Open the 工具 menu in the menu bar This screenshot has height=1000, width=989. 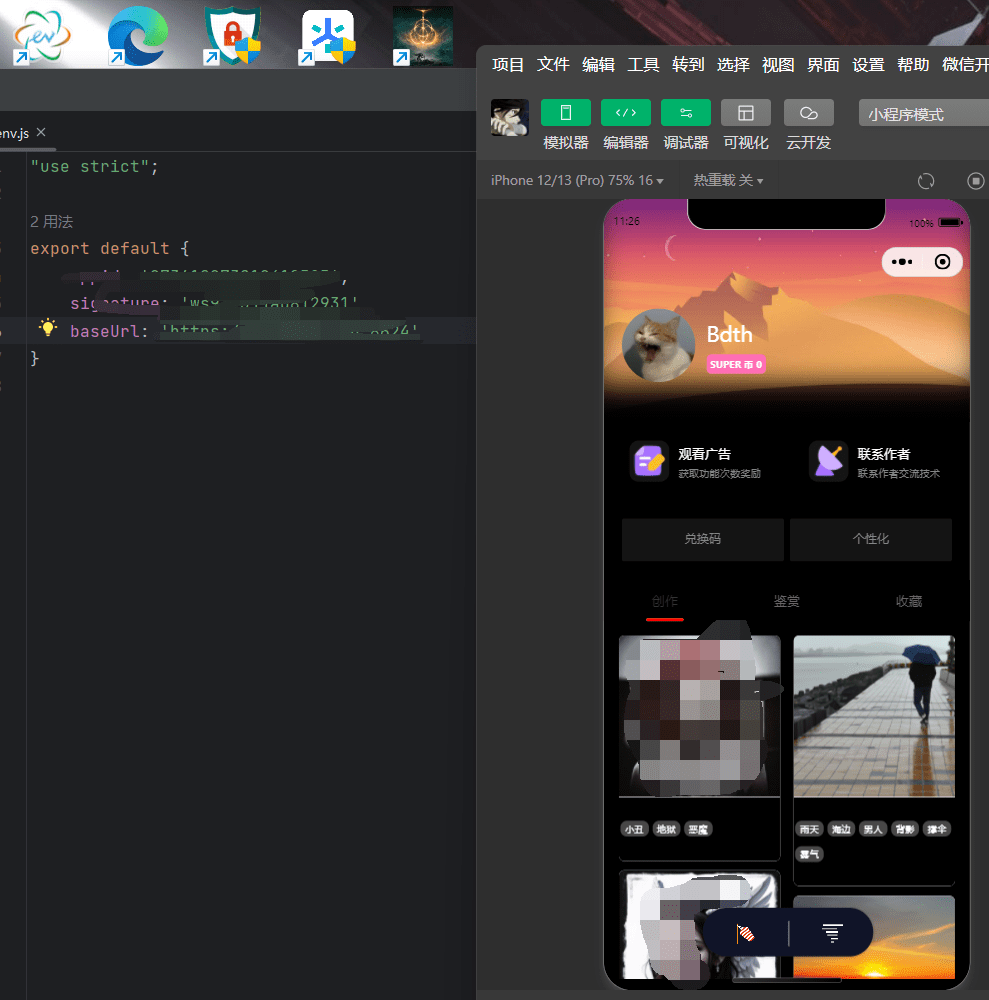(x=643, y=64)
